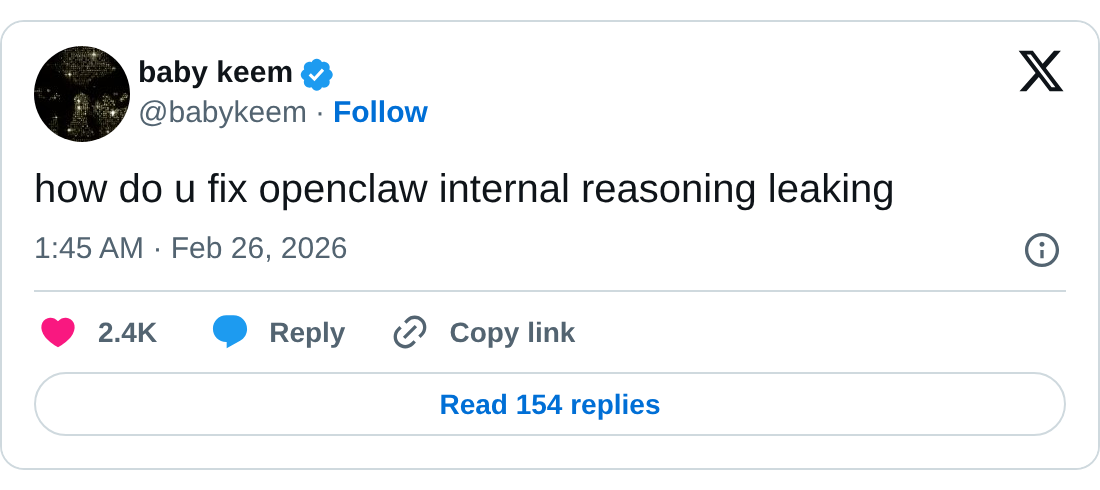The width and height of the screenshot is (1100, 490).
Task: Click the blue reply speech bubble icon
Action: (230, 332)
